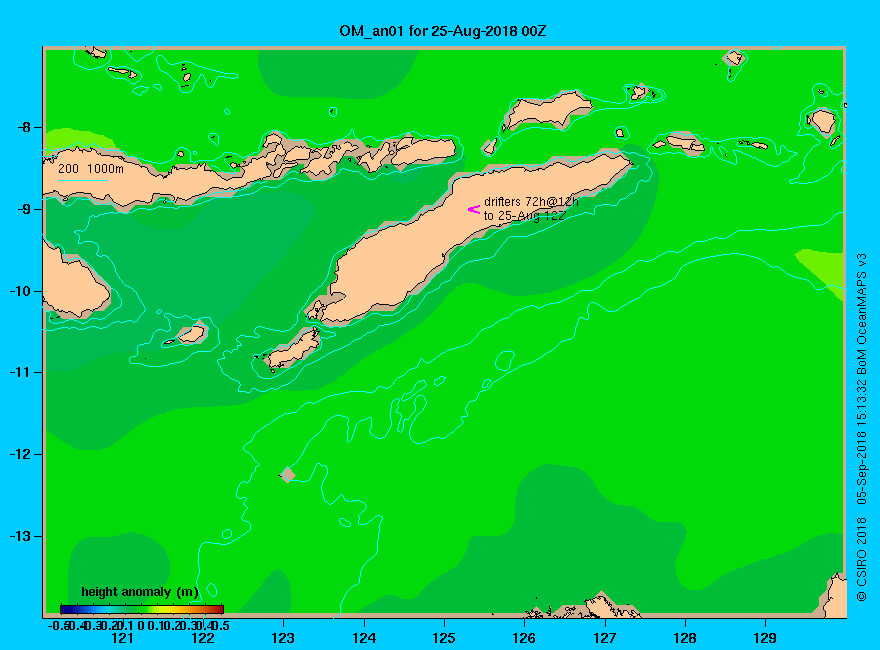Viewport: 880px width, 650px height.
Task: Click the 127 longitude axis label
Action: coord(604,638)
